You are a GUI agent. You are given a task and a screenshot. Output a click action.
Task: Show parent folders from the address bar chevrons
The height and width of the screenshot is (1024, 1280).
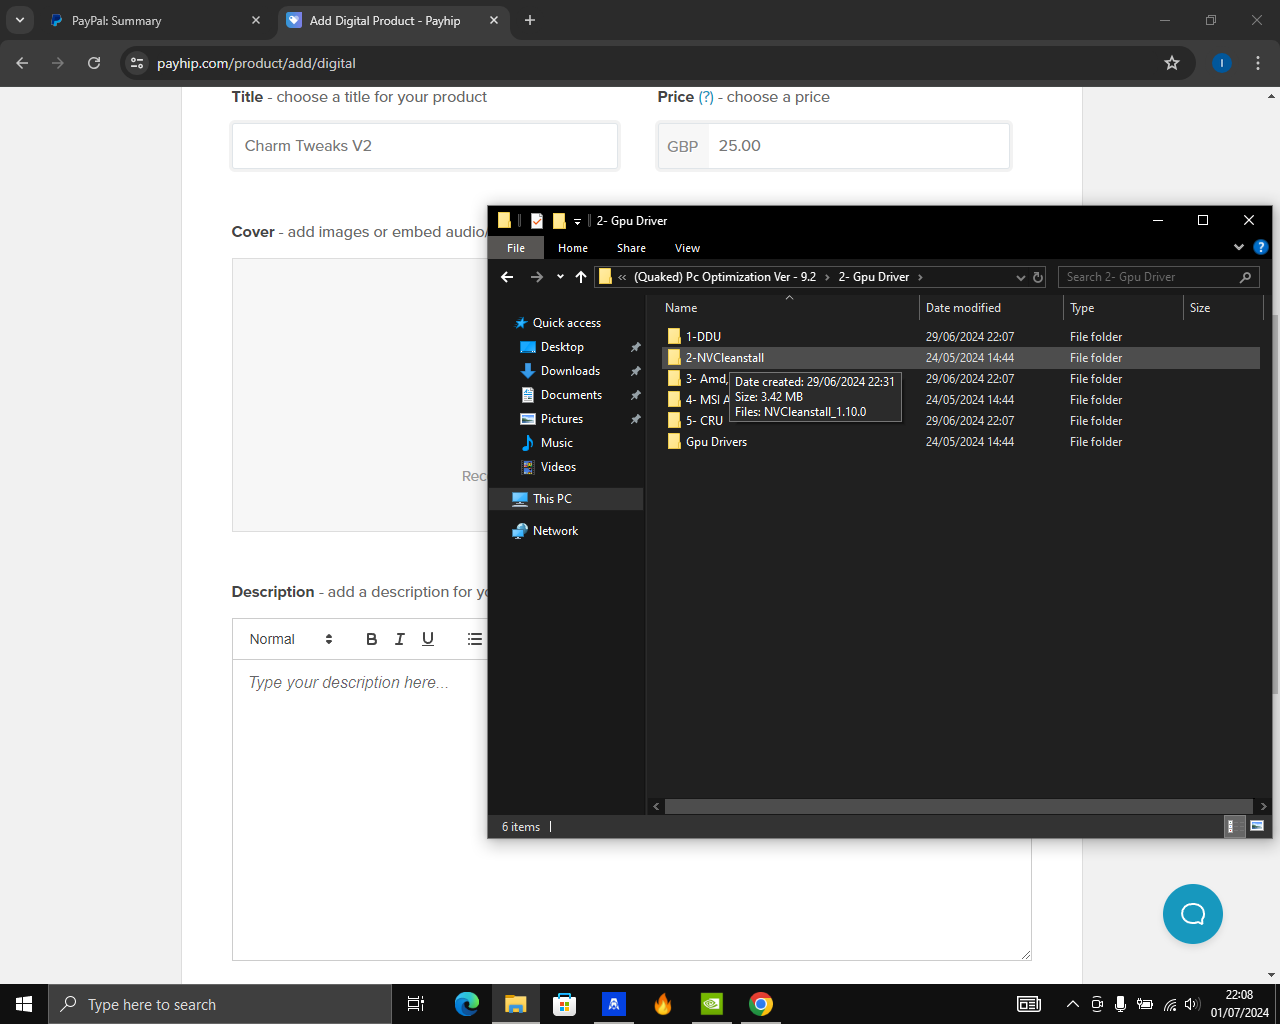623,277
